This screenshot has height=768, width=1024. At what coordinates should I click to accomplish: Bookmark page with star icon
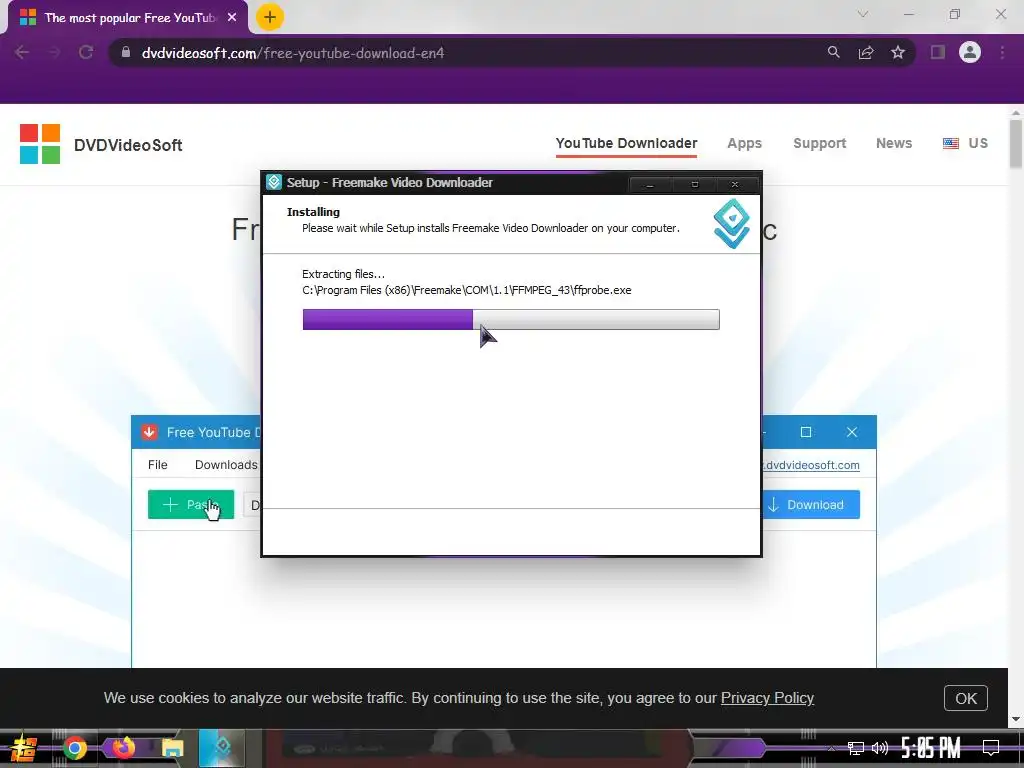click(898, 52)
